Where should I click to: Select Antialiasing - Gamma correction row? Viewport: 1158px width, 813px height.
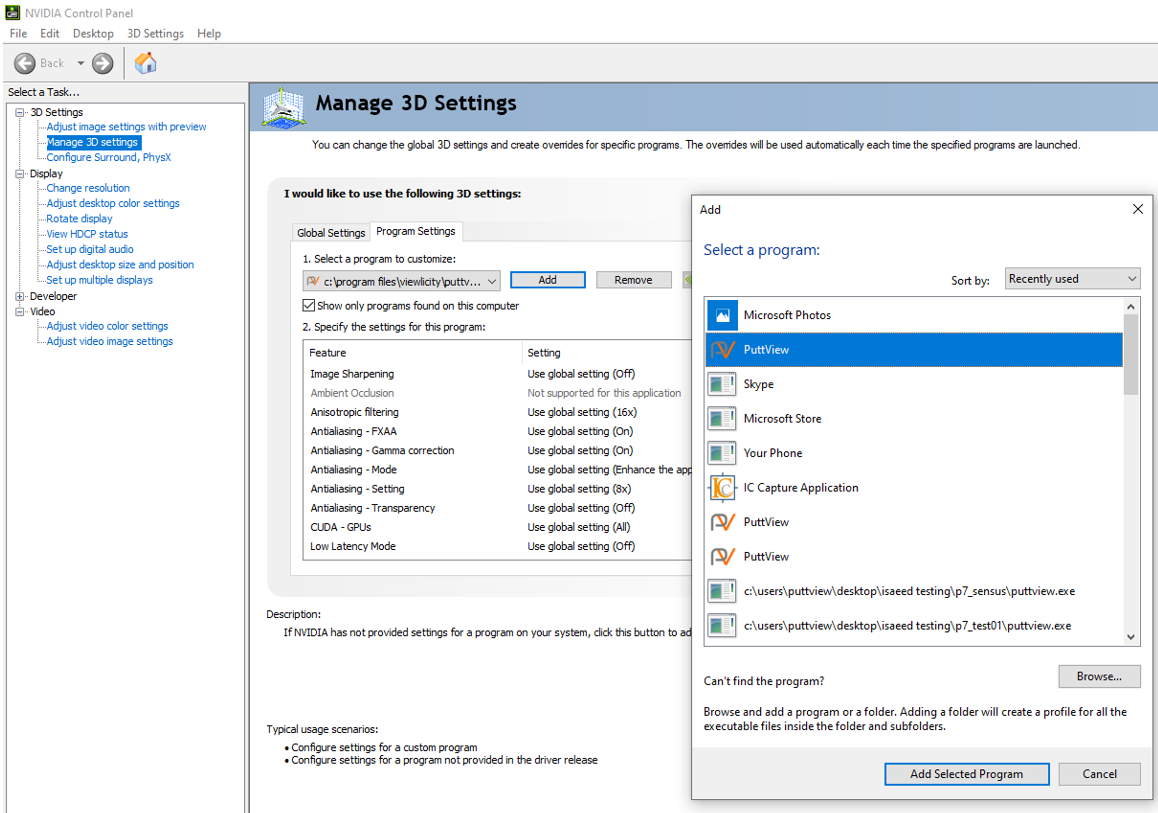point(498,450)
